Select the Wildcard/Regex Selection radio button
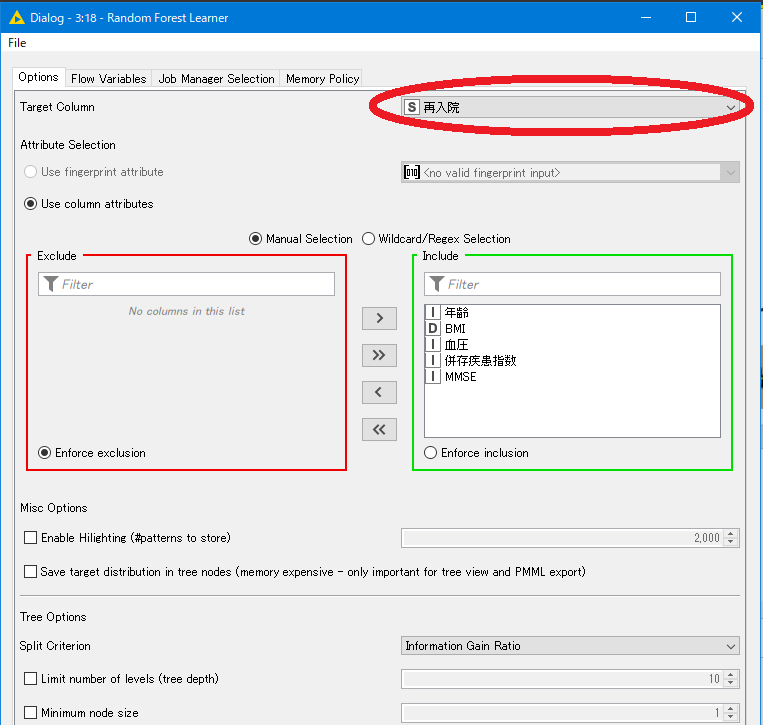This screenshot has width=763, height=725. (x=368, y=239)
